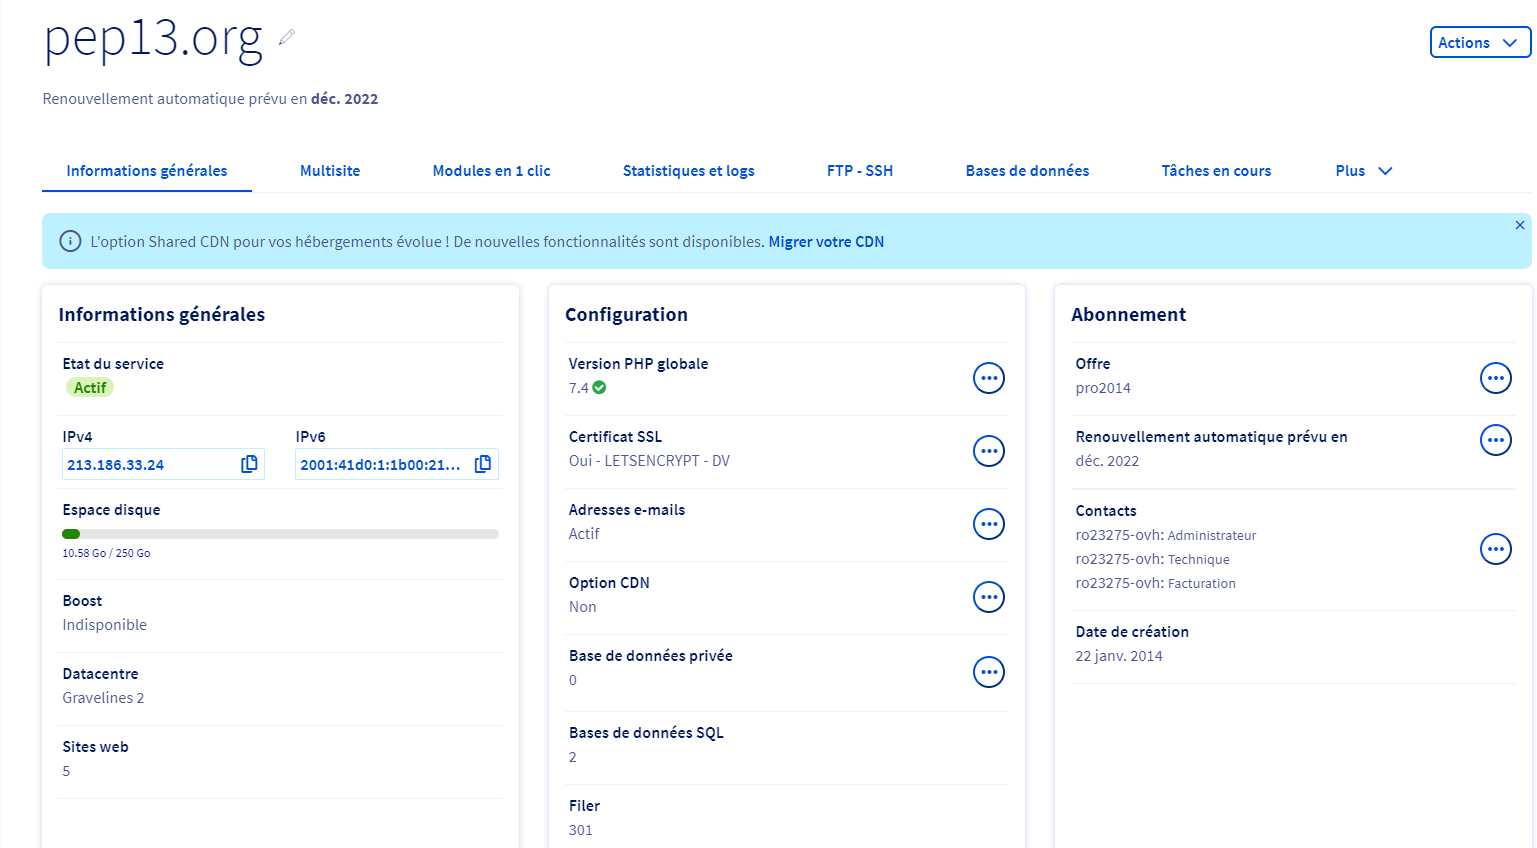
Task: Copy the IPv4 address to clipboard
Action: point(249,464)
